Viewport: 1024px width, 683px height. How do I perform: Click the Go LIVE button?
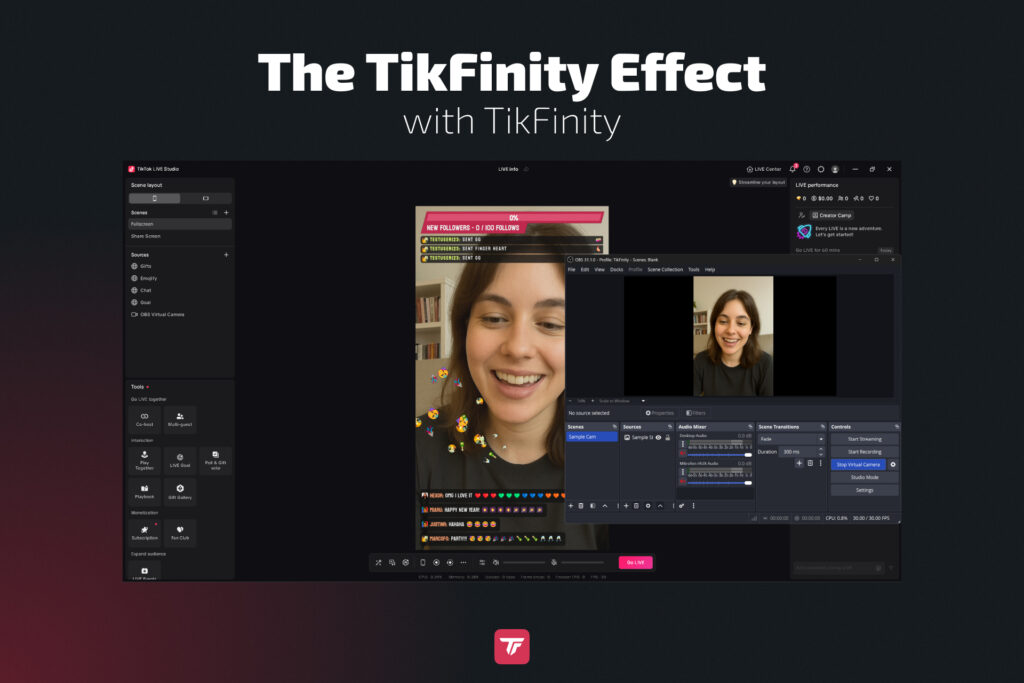(x=635, y=562)
